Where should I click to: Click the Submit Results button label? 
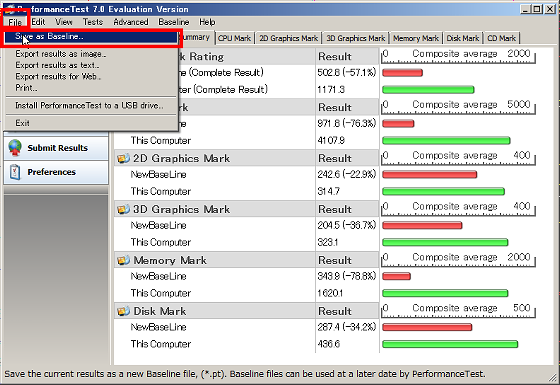(x=58, y=148)
